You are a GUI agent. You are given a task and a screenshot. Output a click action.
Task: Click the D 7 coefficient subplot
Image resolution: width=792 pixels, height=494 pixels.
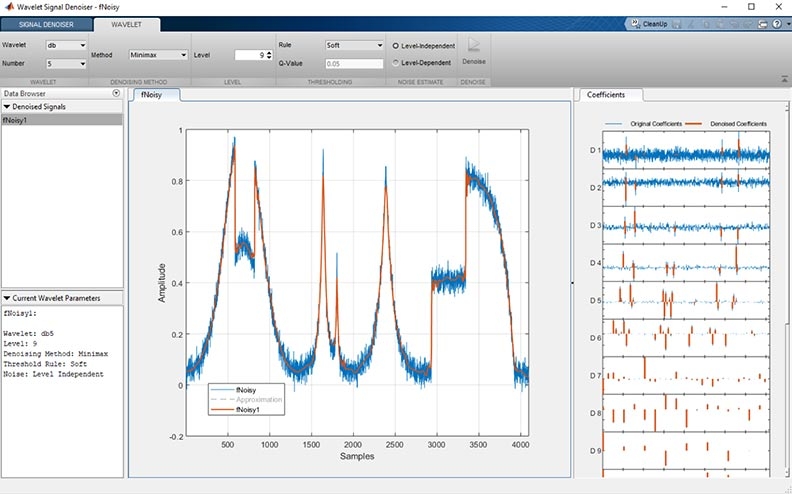pyautogui.click(x=686, y=375)
